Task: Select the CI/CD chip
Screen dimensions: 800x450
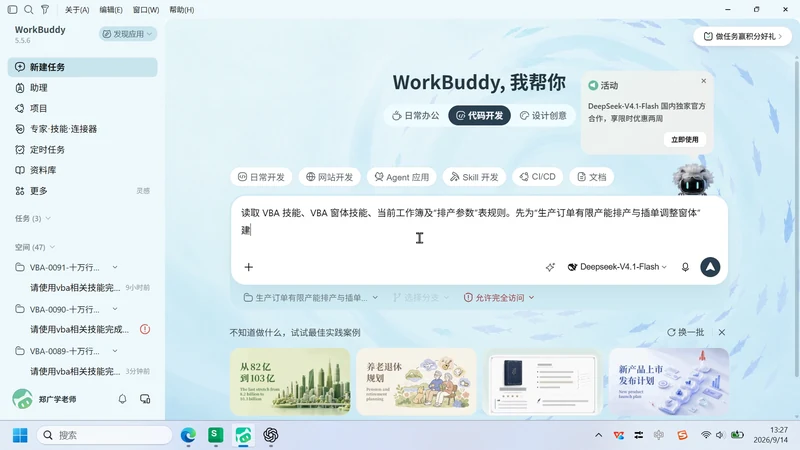Action: [537, 177]
